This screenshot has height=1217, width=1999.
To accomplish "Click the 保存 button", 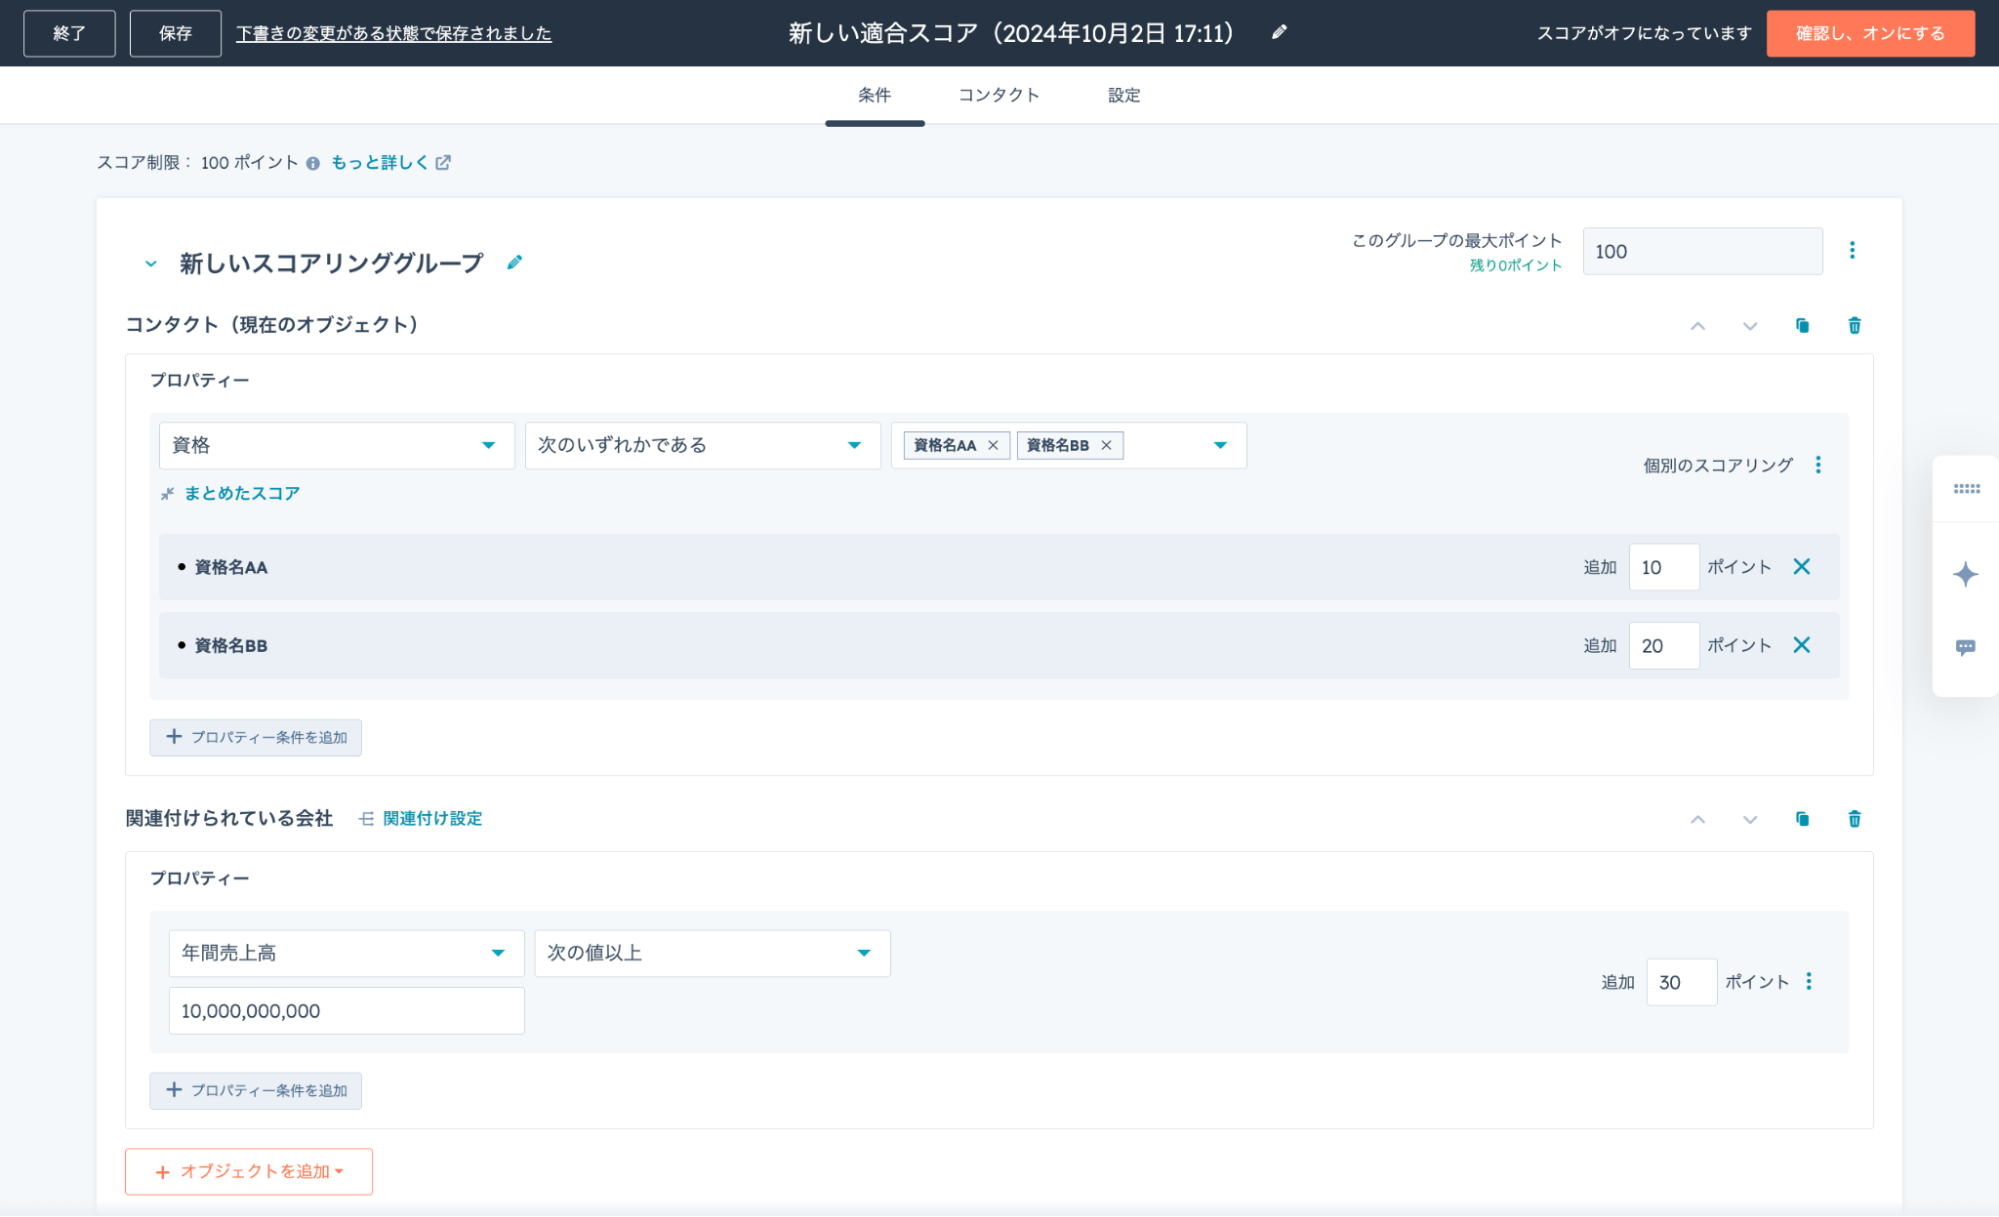I will point(175,33).
